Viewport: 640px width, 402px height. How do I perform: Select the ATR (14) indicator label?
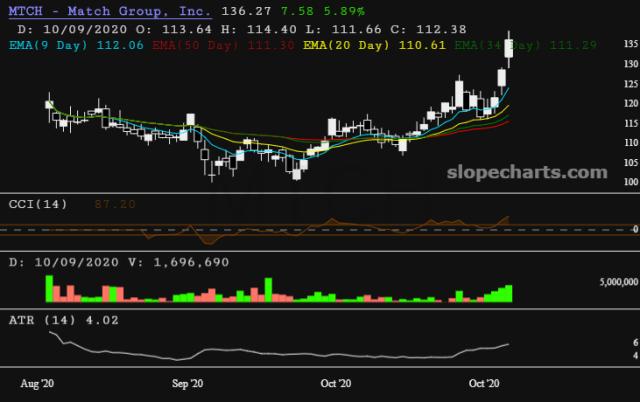click(x=42, y=320)
